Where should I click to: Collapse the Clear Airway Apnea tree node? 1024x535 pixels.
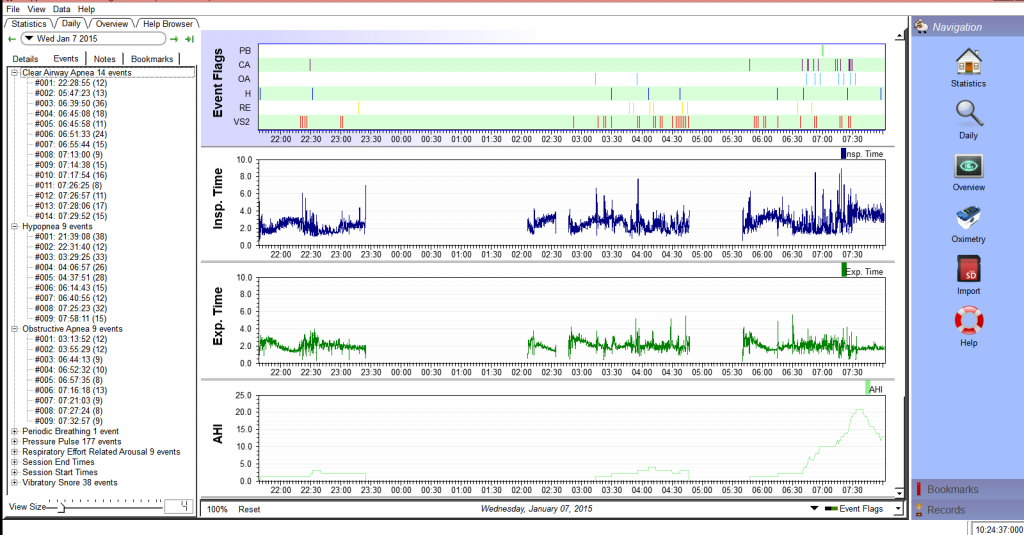(x=14, y=73)
